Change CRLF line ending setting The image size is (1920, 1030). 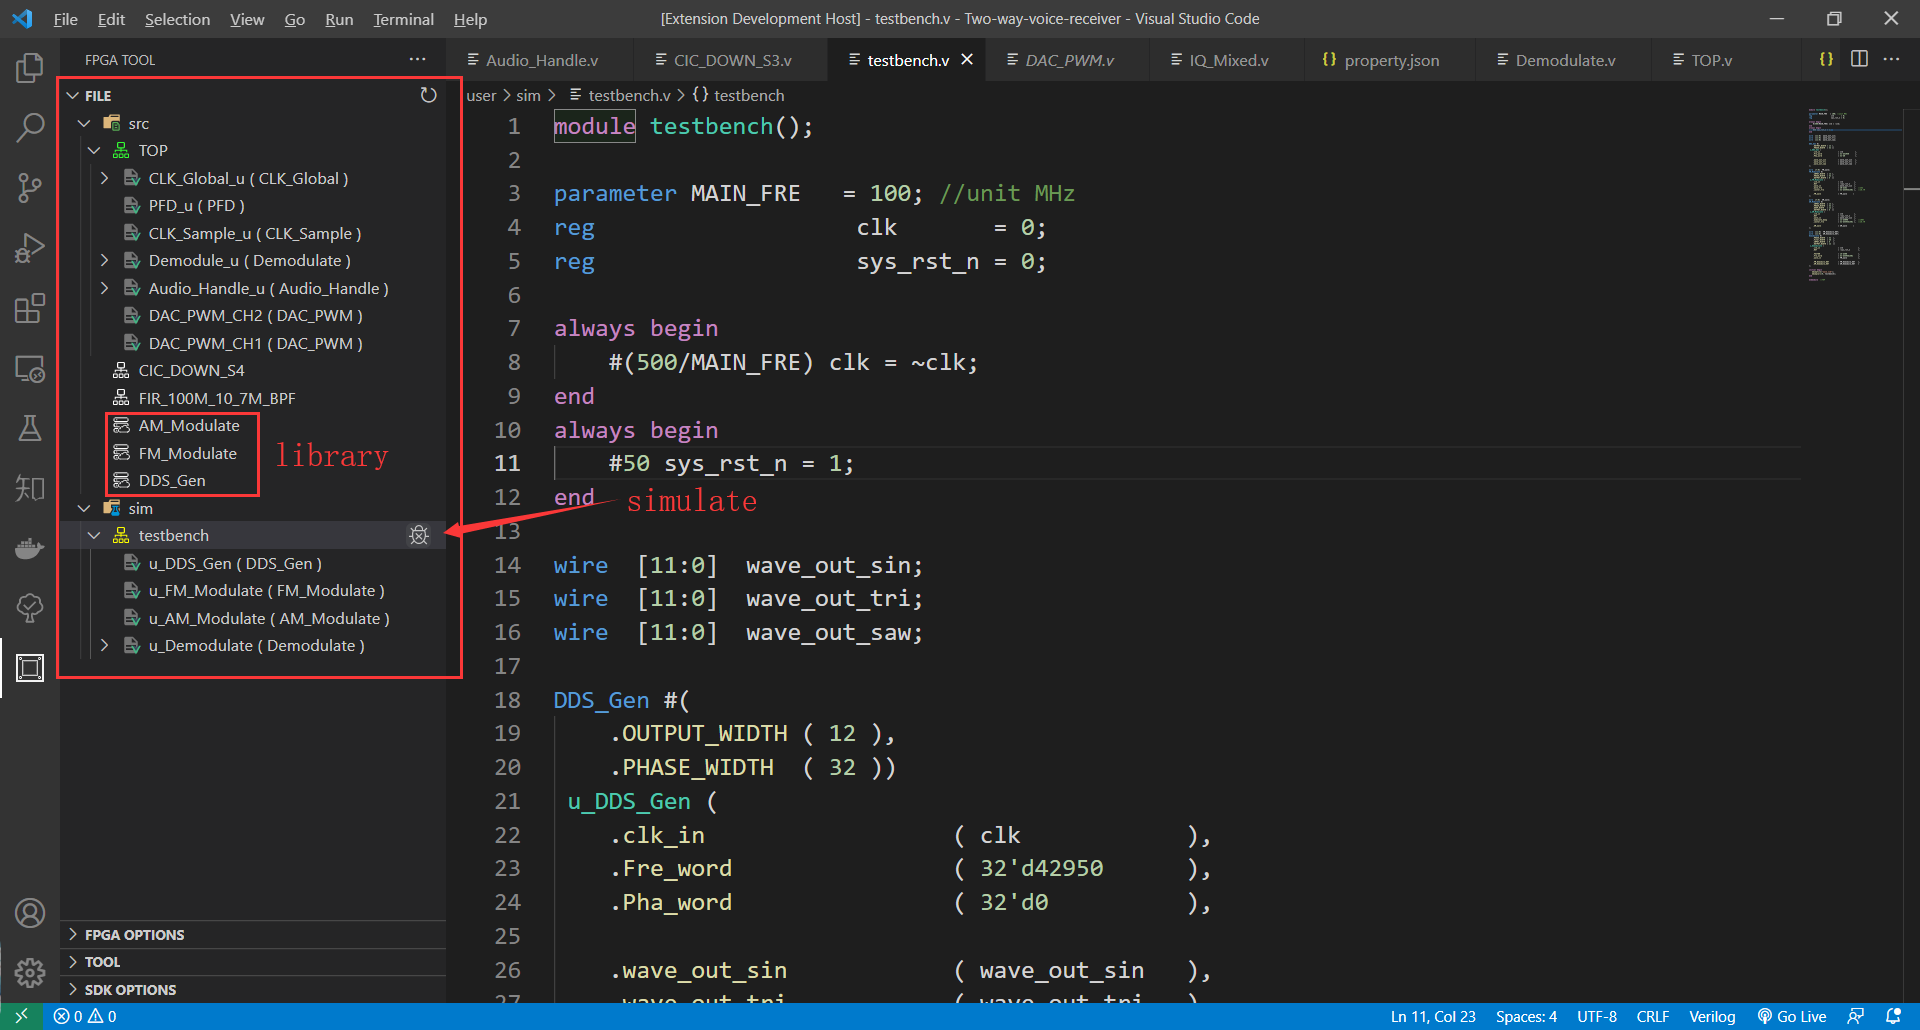pos(1652,1016)
